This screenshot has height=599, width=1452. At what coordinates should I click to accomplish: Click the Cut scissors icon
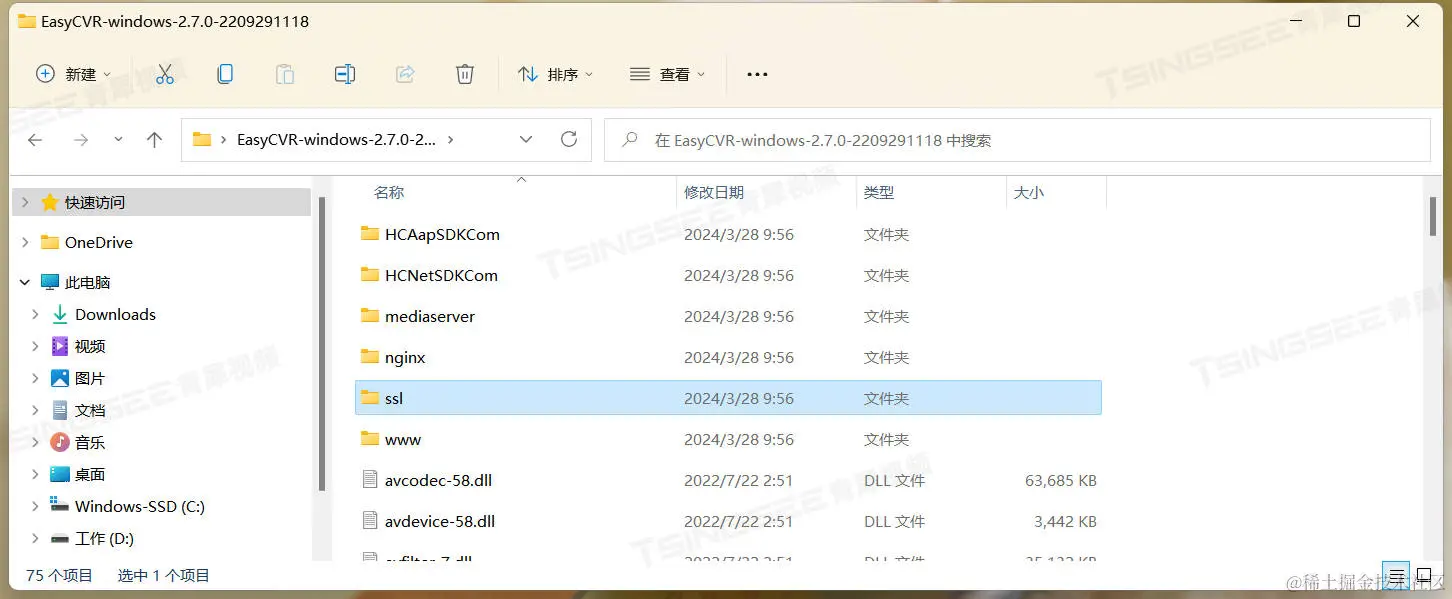pyautogui.click(x=165, y=74)
